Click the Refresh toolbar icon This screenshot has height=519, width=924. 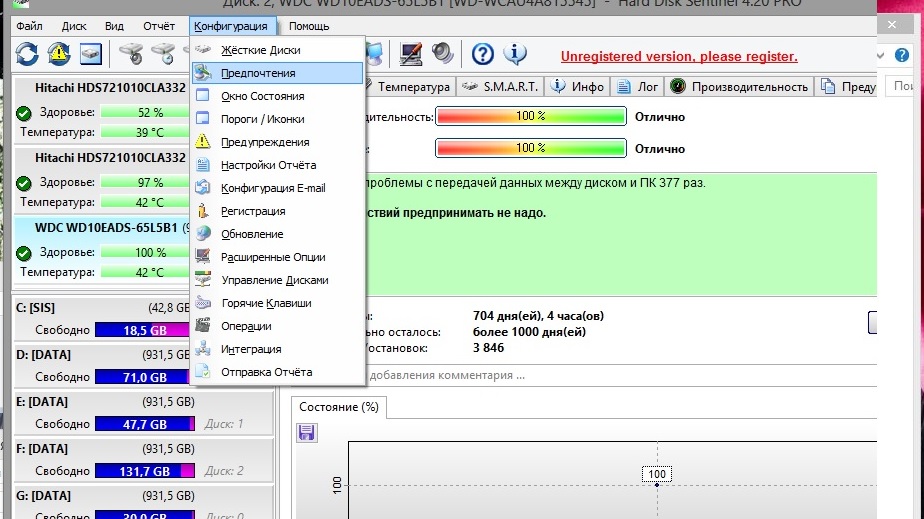tap(27, 54)
